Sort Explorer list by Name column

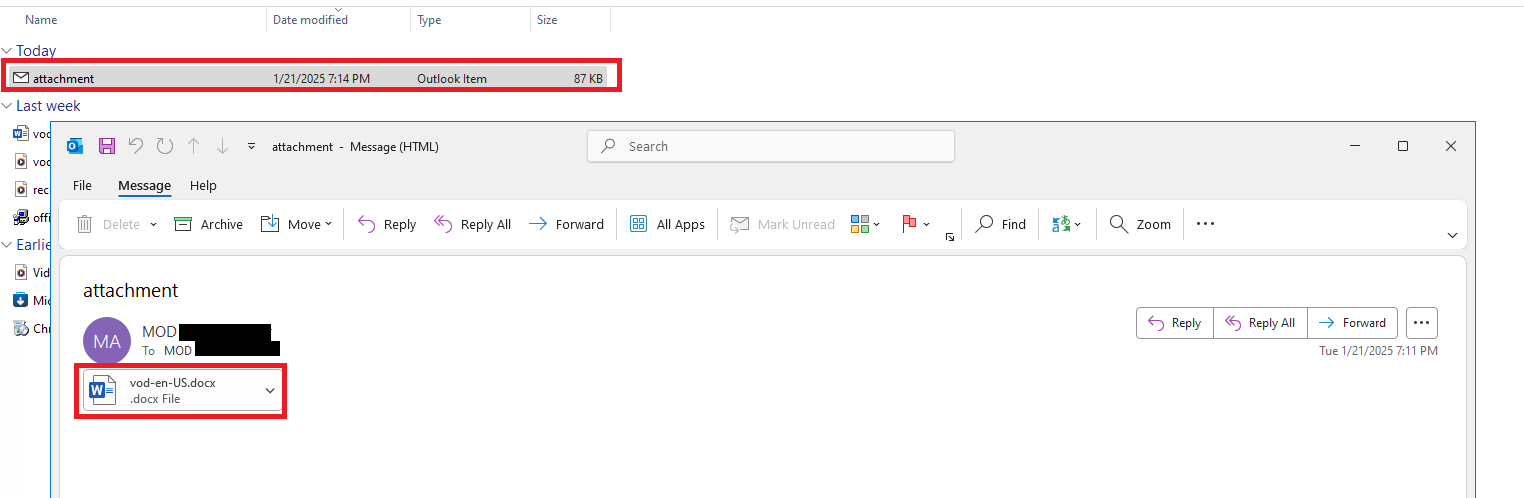[x=41, y=20]
